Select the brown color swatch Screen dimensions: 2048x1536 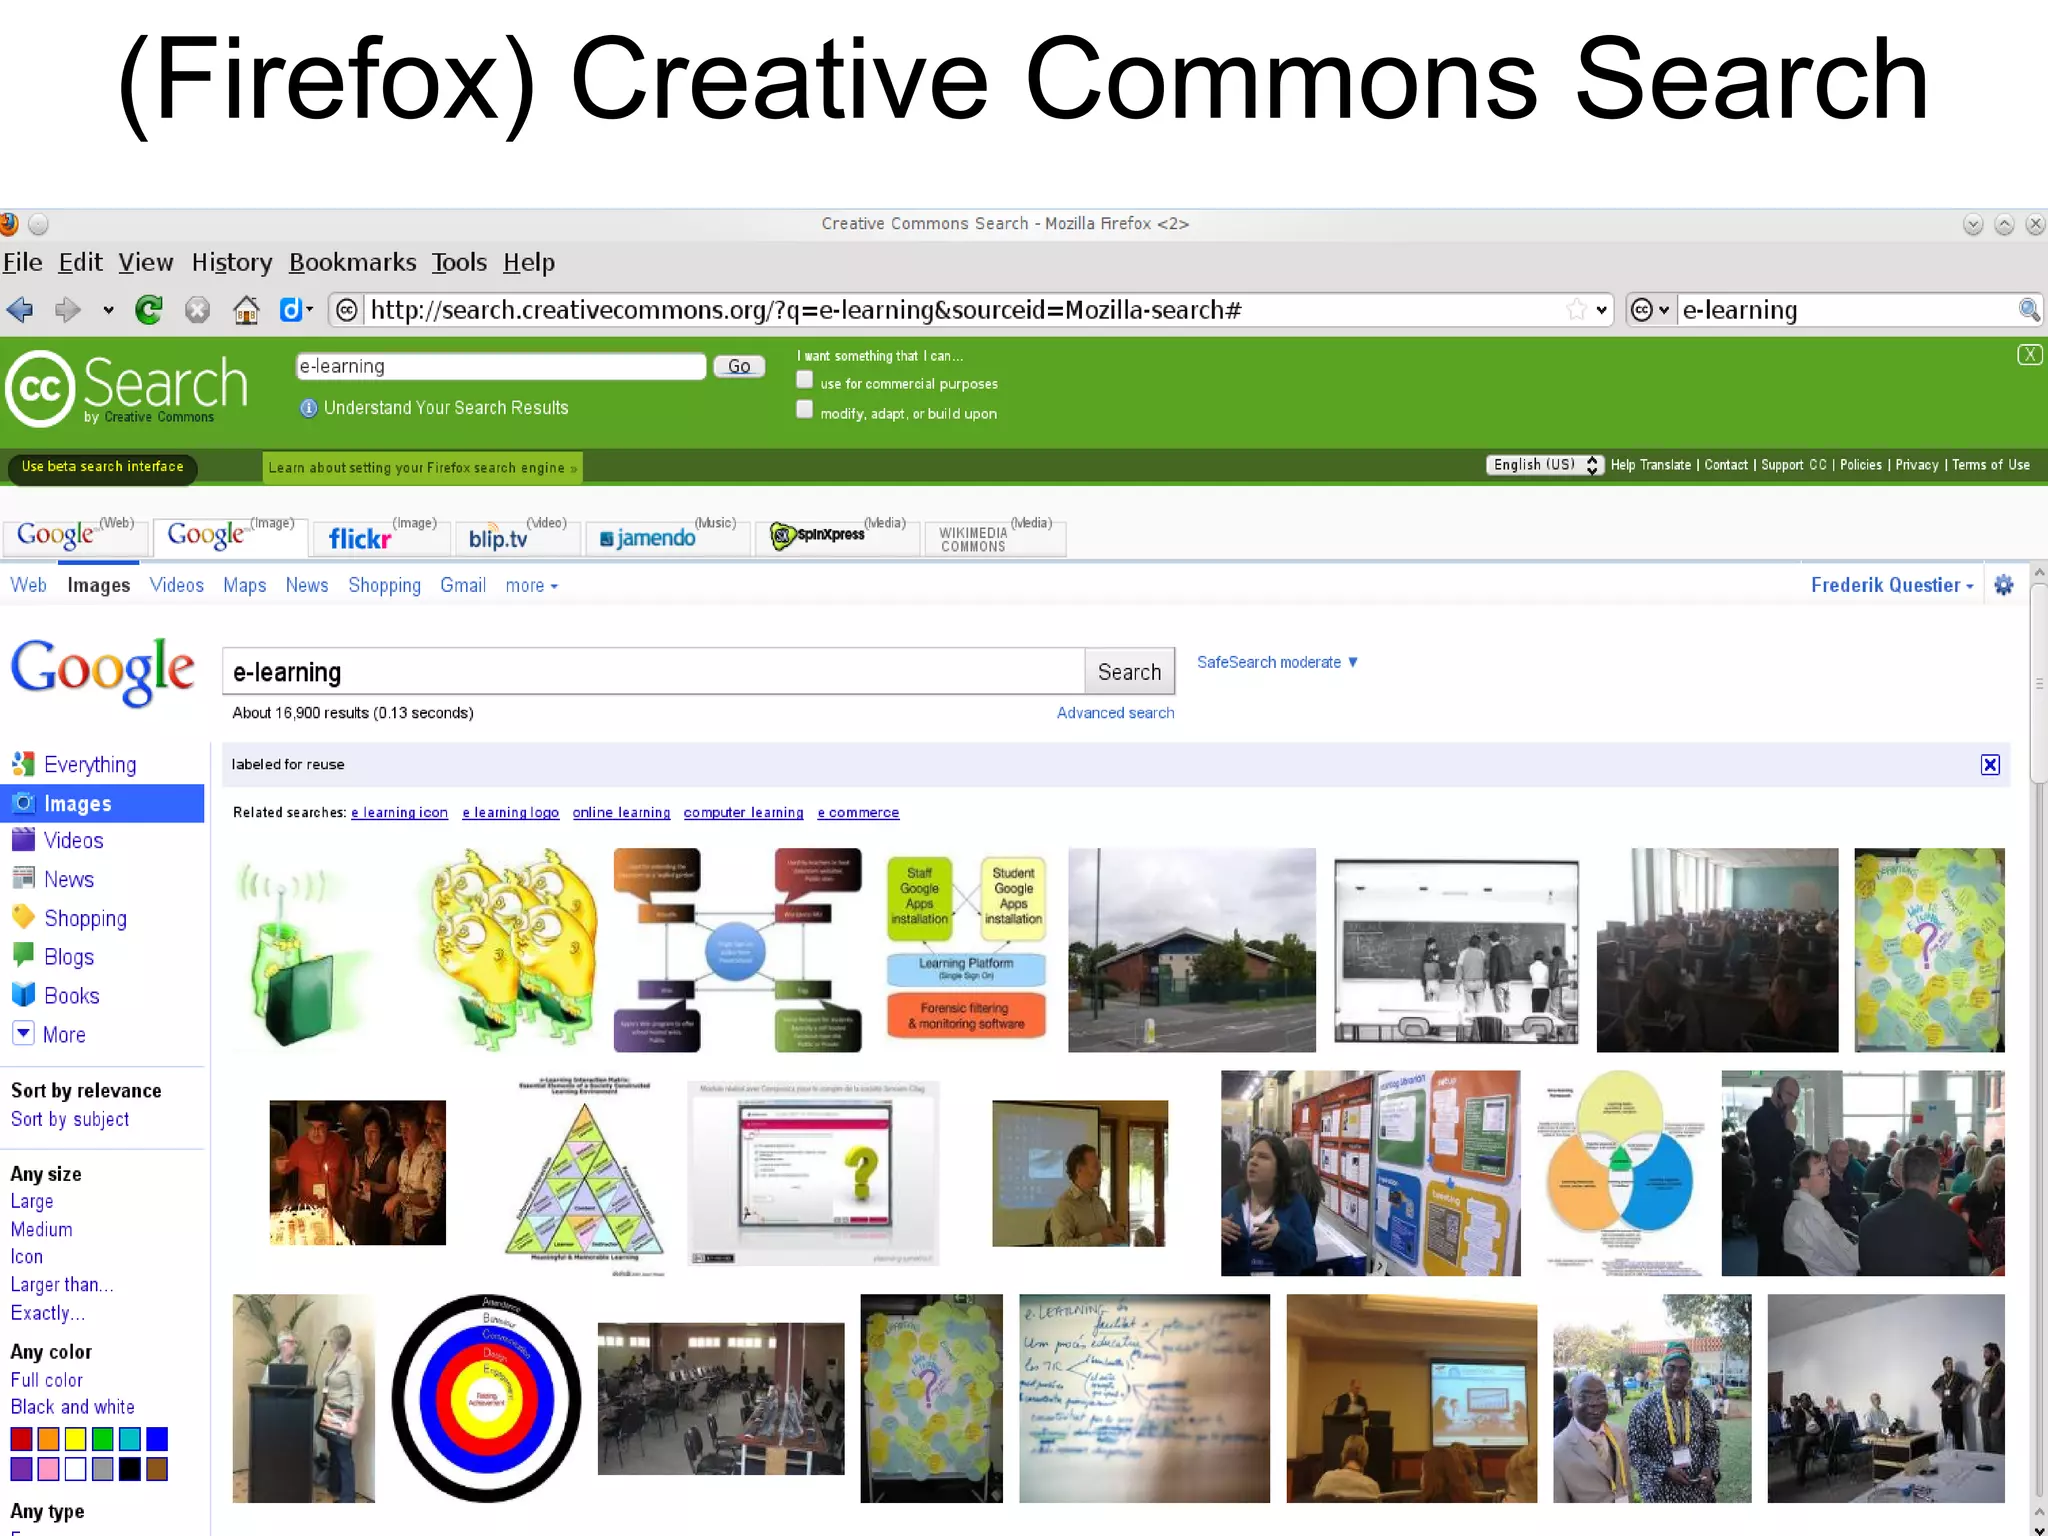(156, 1469)
